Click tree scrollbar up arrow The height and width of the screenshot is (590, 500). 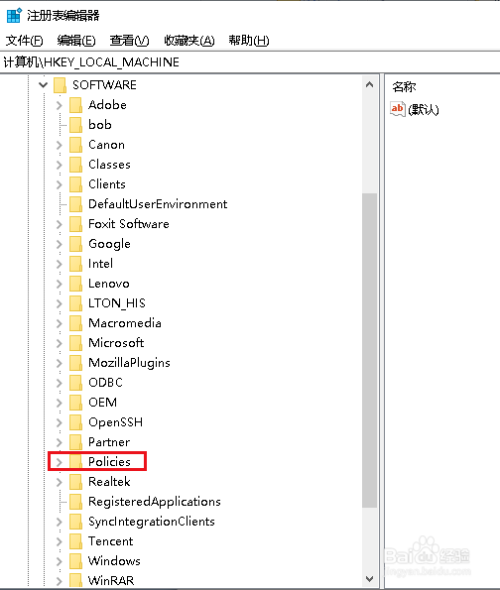tap(369, 85)
